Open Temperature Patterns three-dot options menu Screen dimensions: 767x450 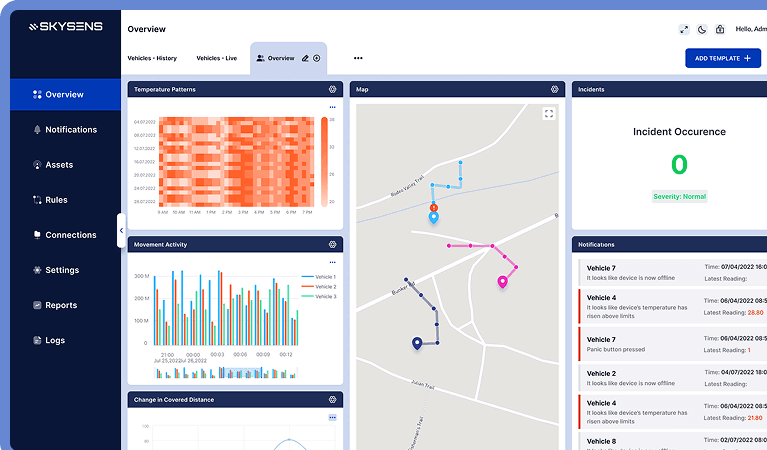point(332,107)
